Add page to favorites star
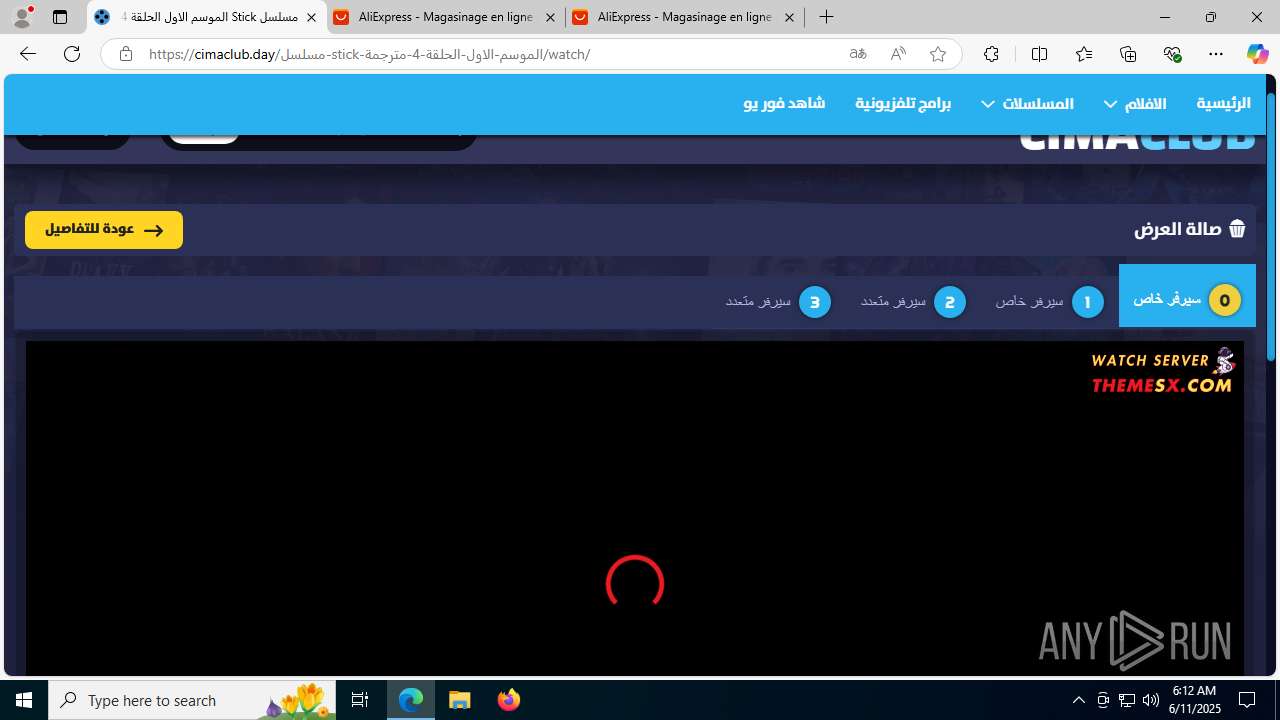The width and height of the screenshot is (1280, 720). [938, 54]
